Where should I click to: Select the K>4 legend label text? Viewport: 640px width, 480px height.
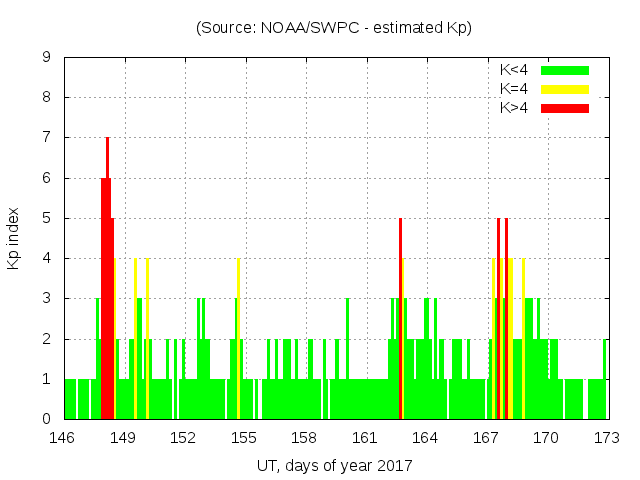(x=515, y=107)
